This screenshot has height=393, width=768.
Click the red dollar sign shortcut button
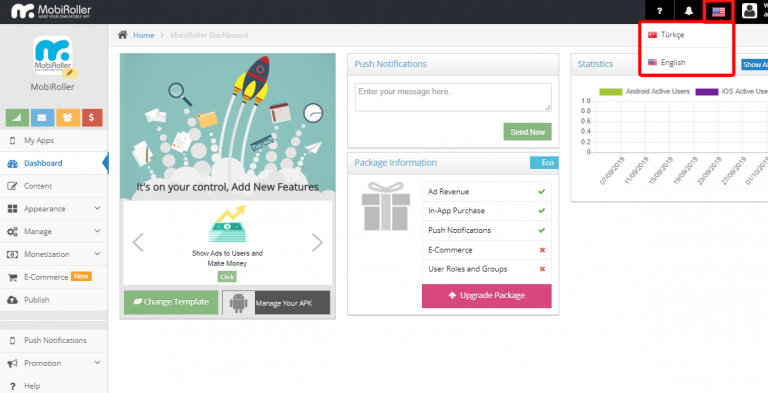point(92,118)
